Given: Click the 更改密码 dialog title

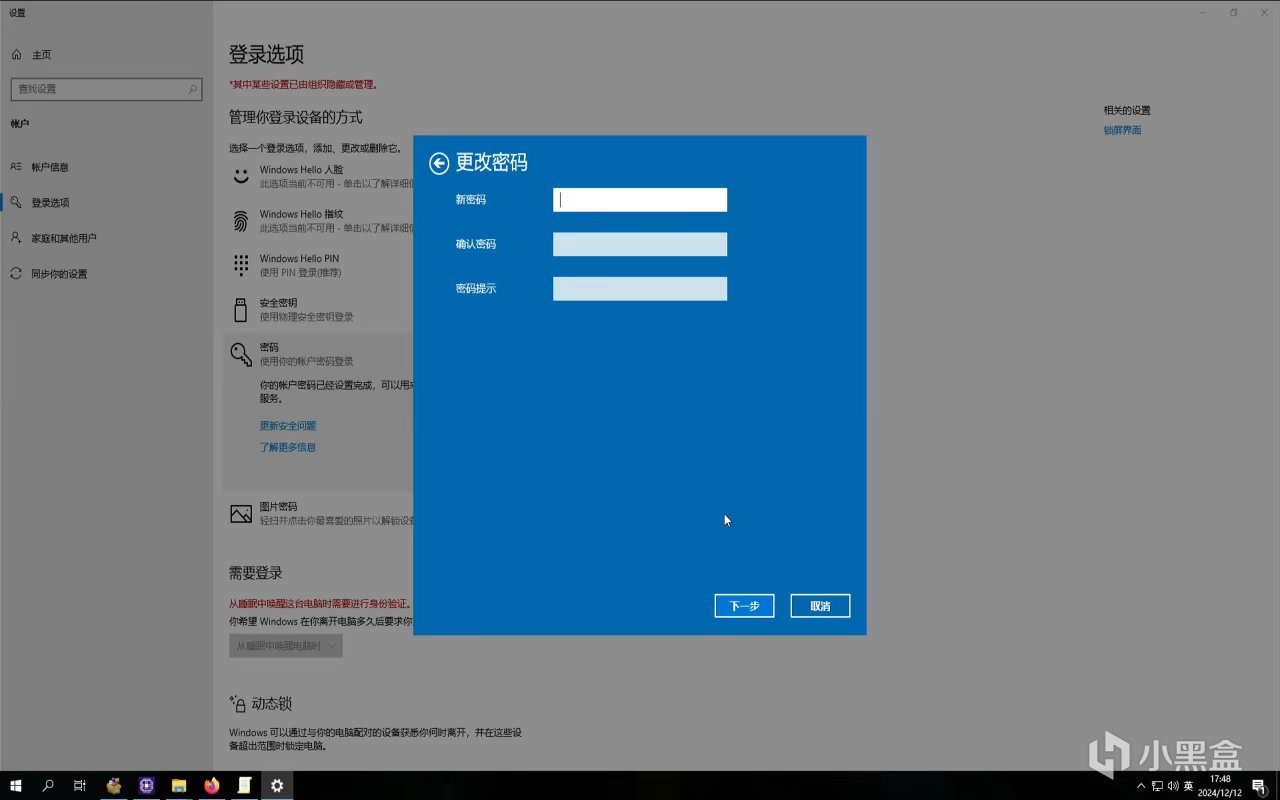Looking at the screenshot, I should [x=492, y=163].
